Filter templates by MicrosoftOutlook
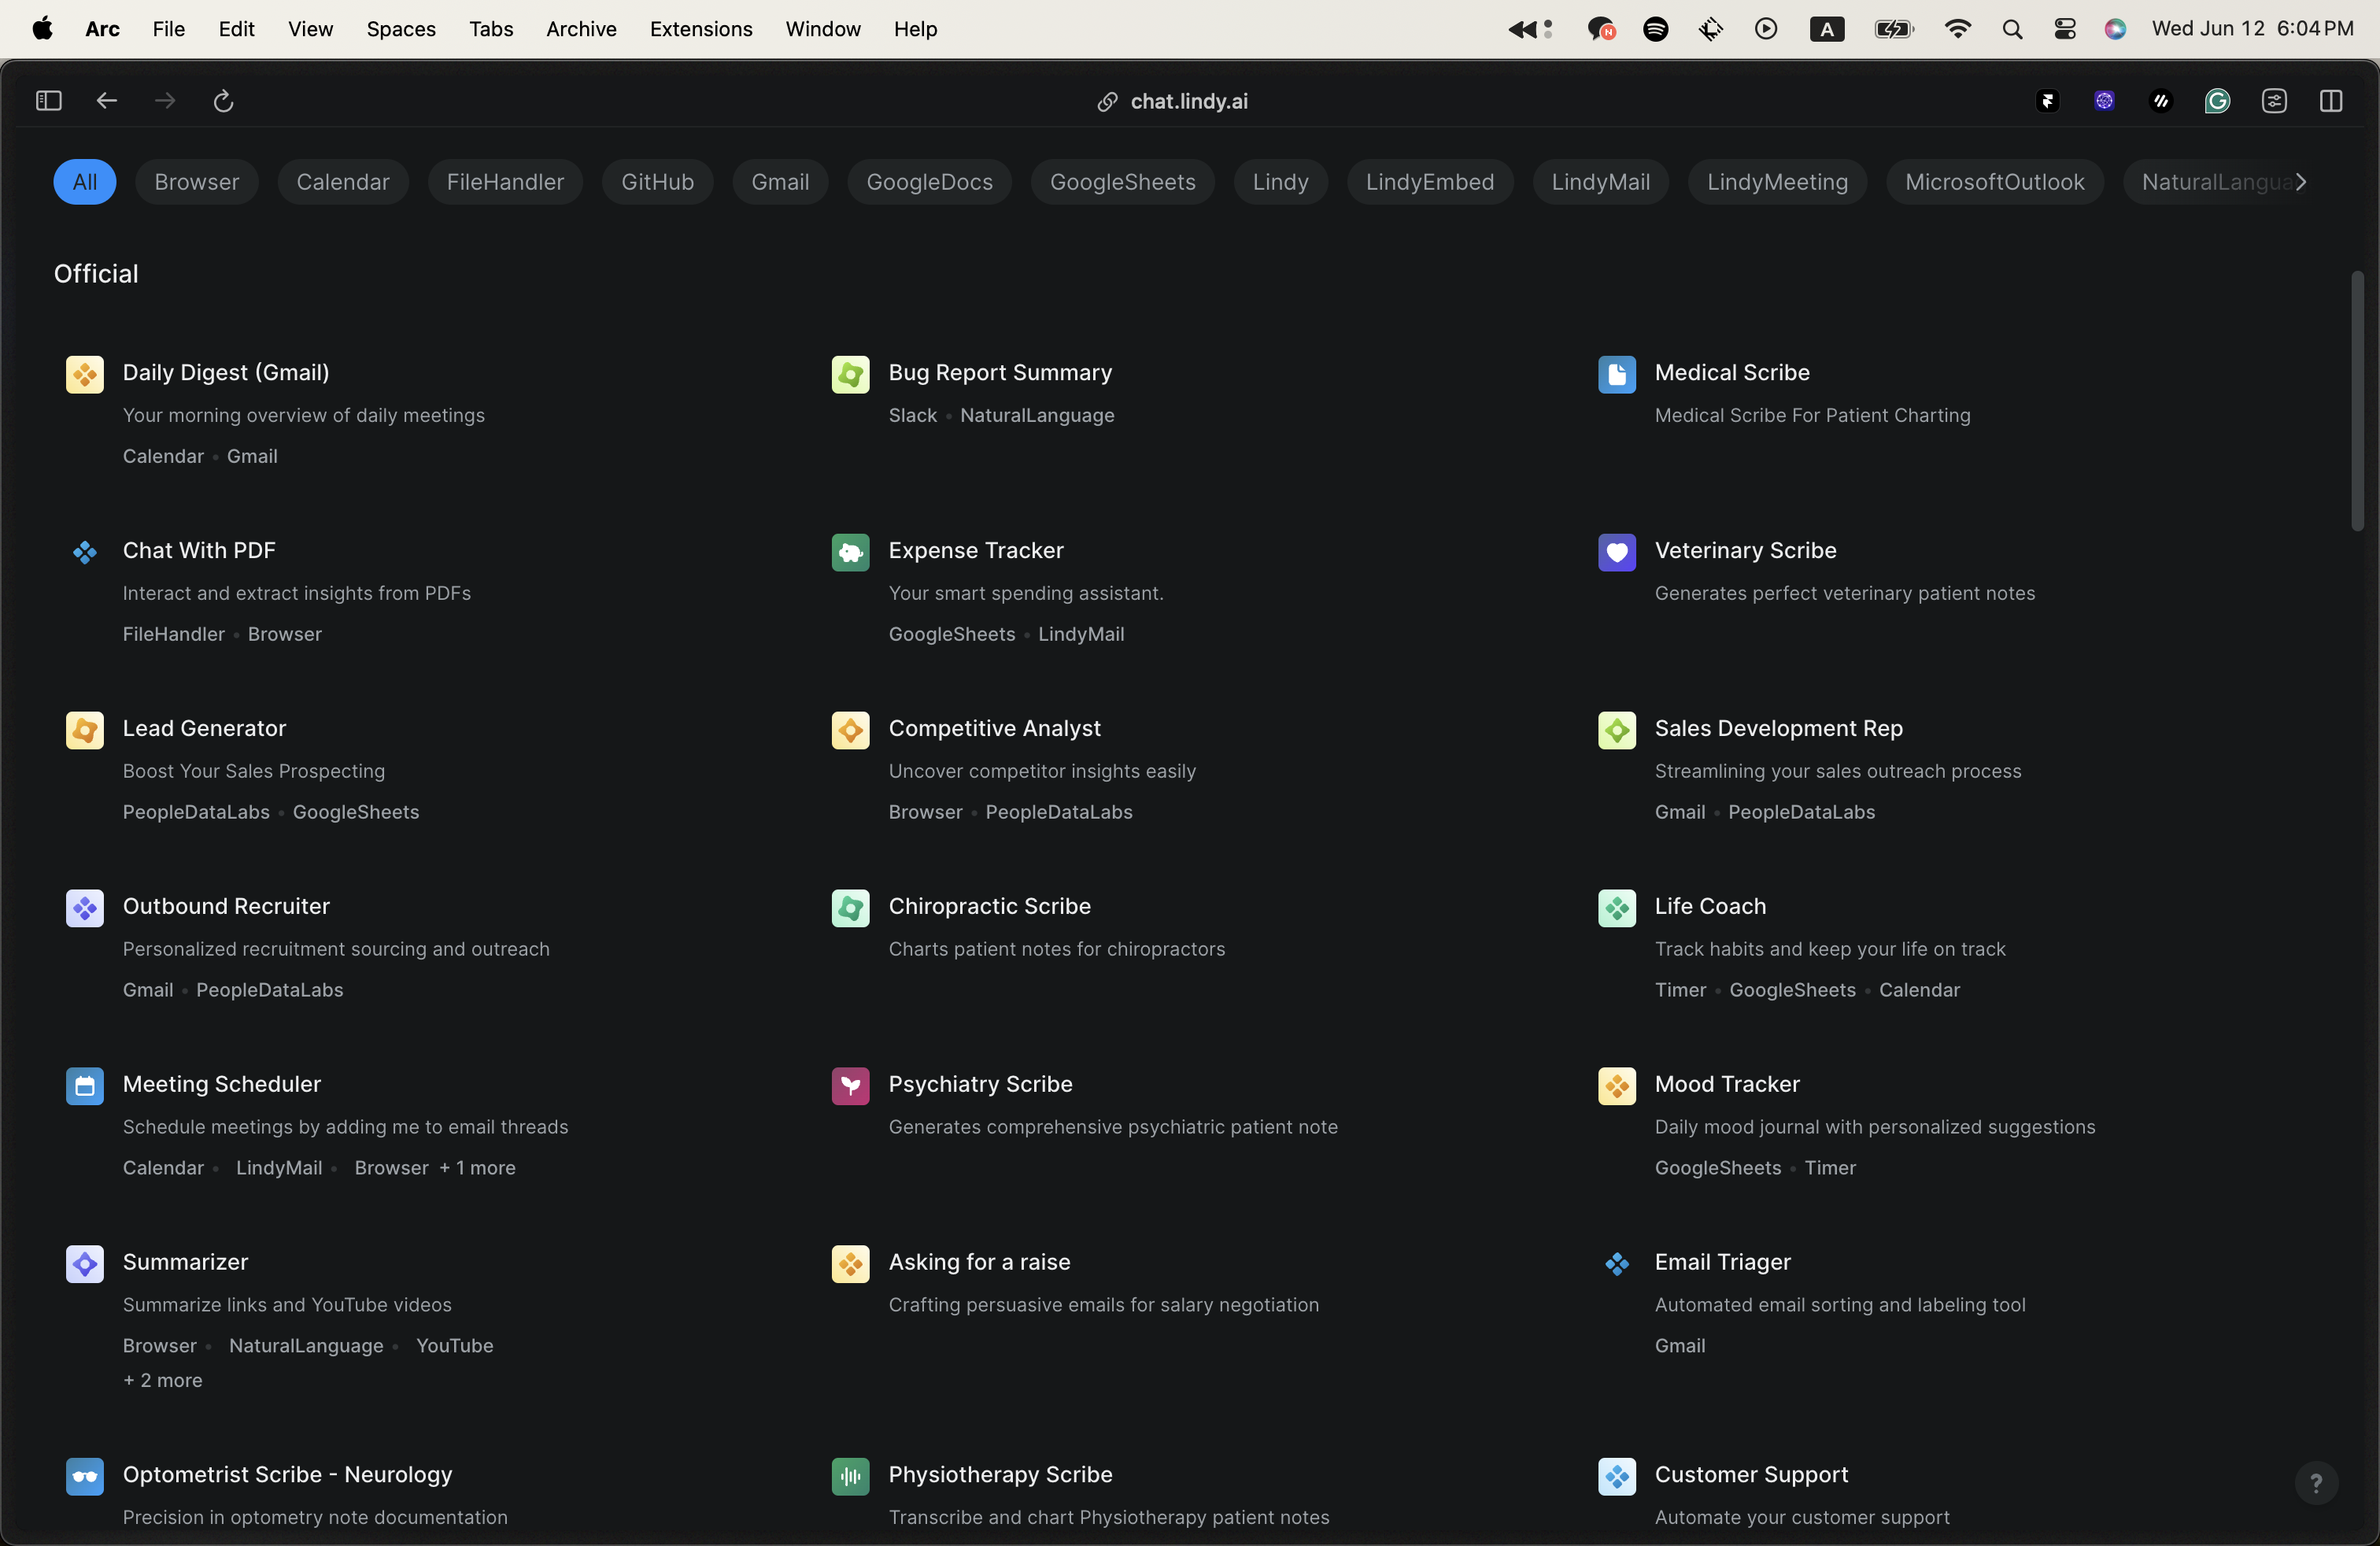 (1995, 182)
